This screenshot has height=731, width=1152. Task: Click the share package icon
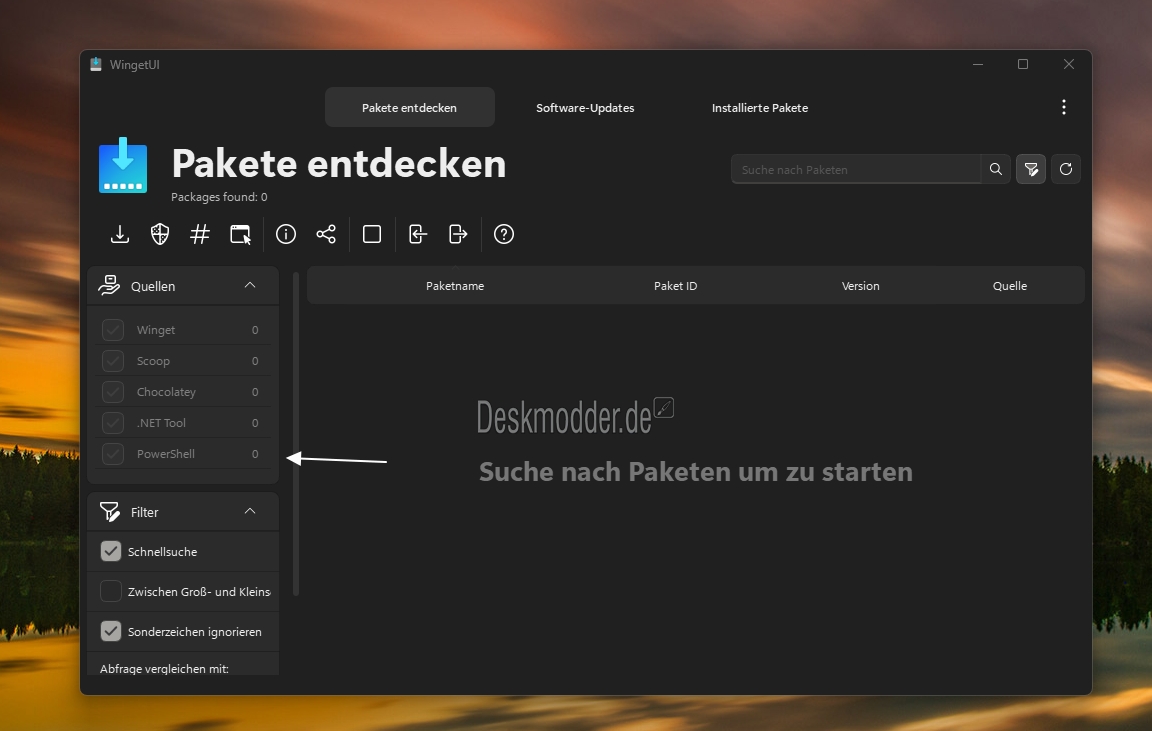[326, 234]
